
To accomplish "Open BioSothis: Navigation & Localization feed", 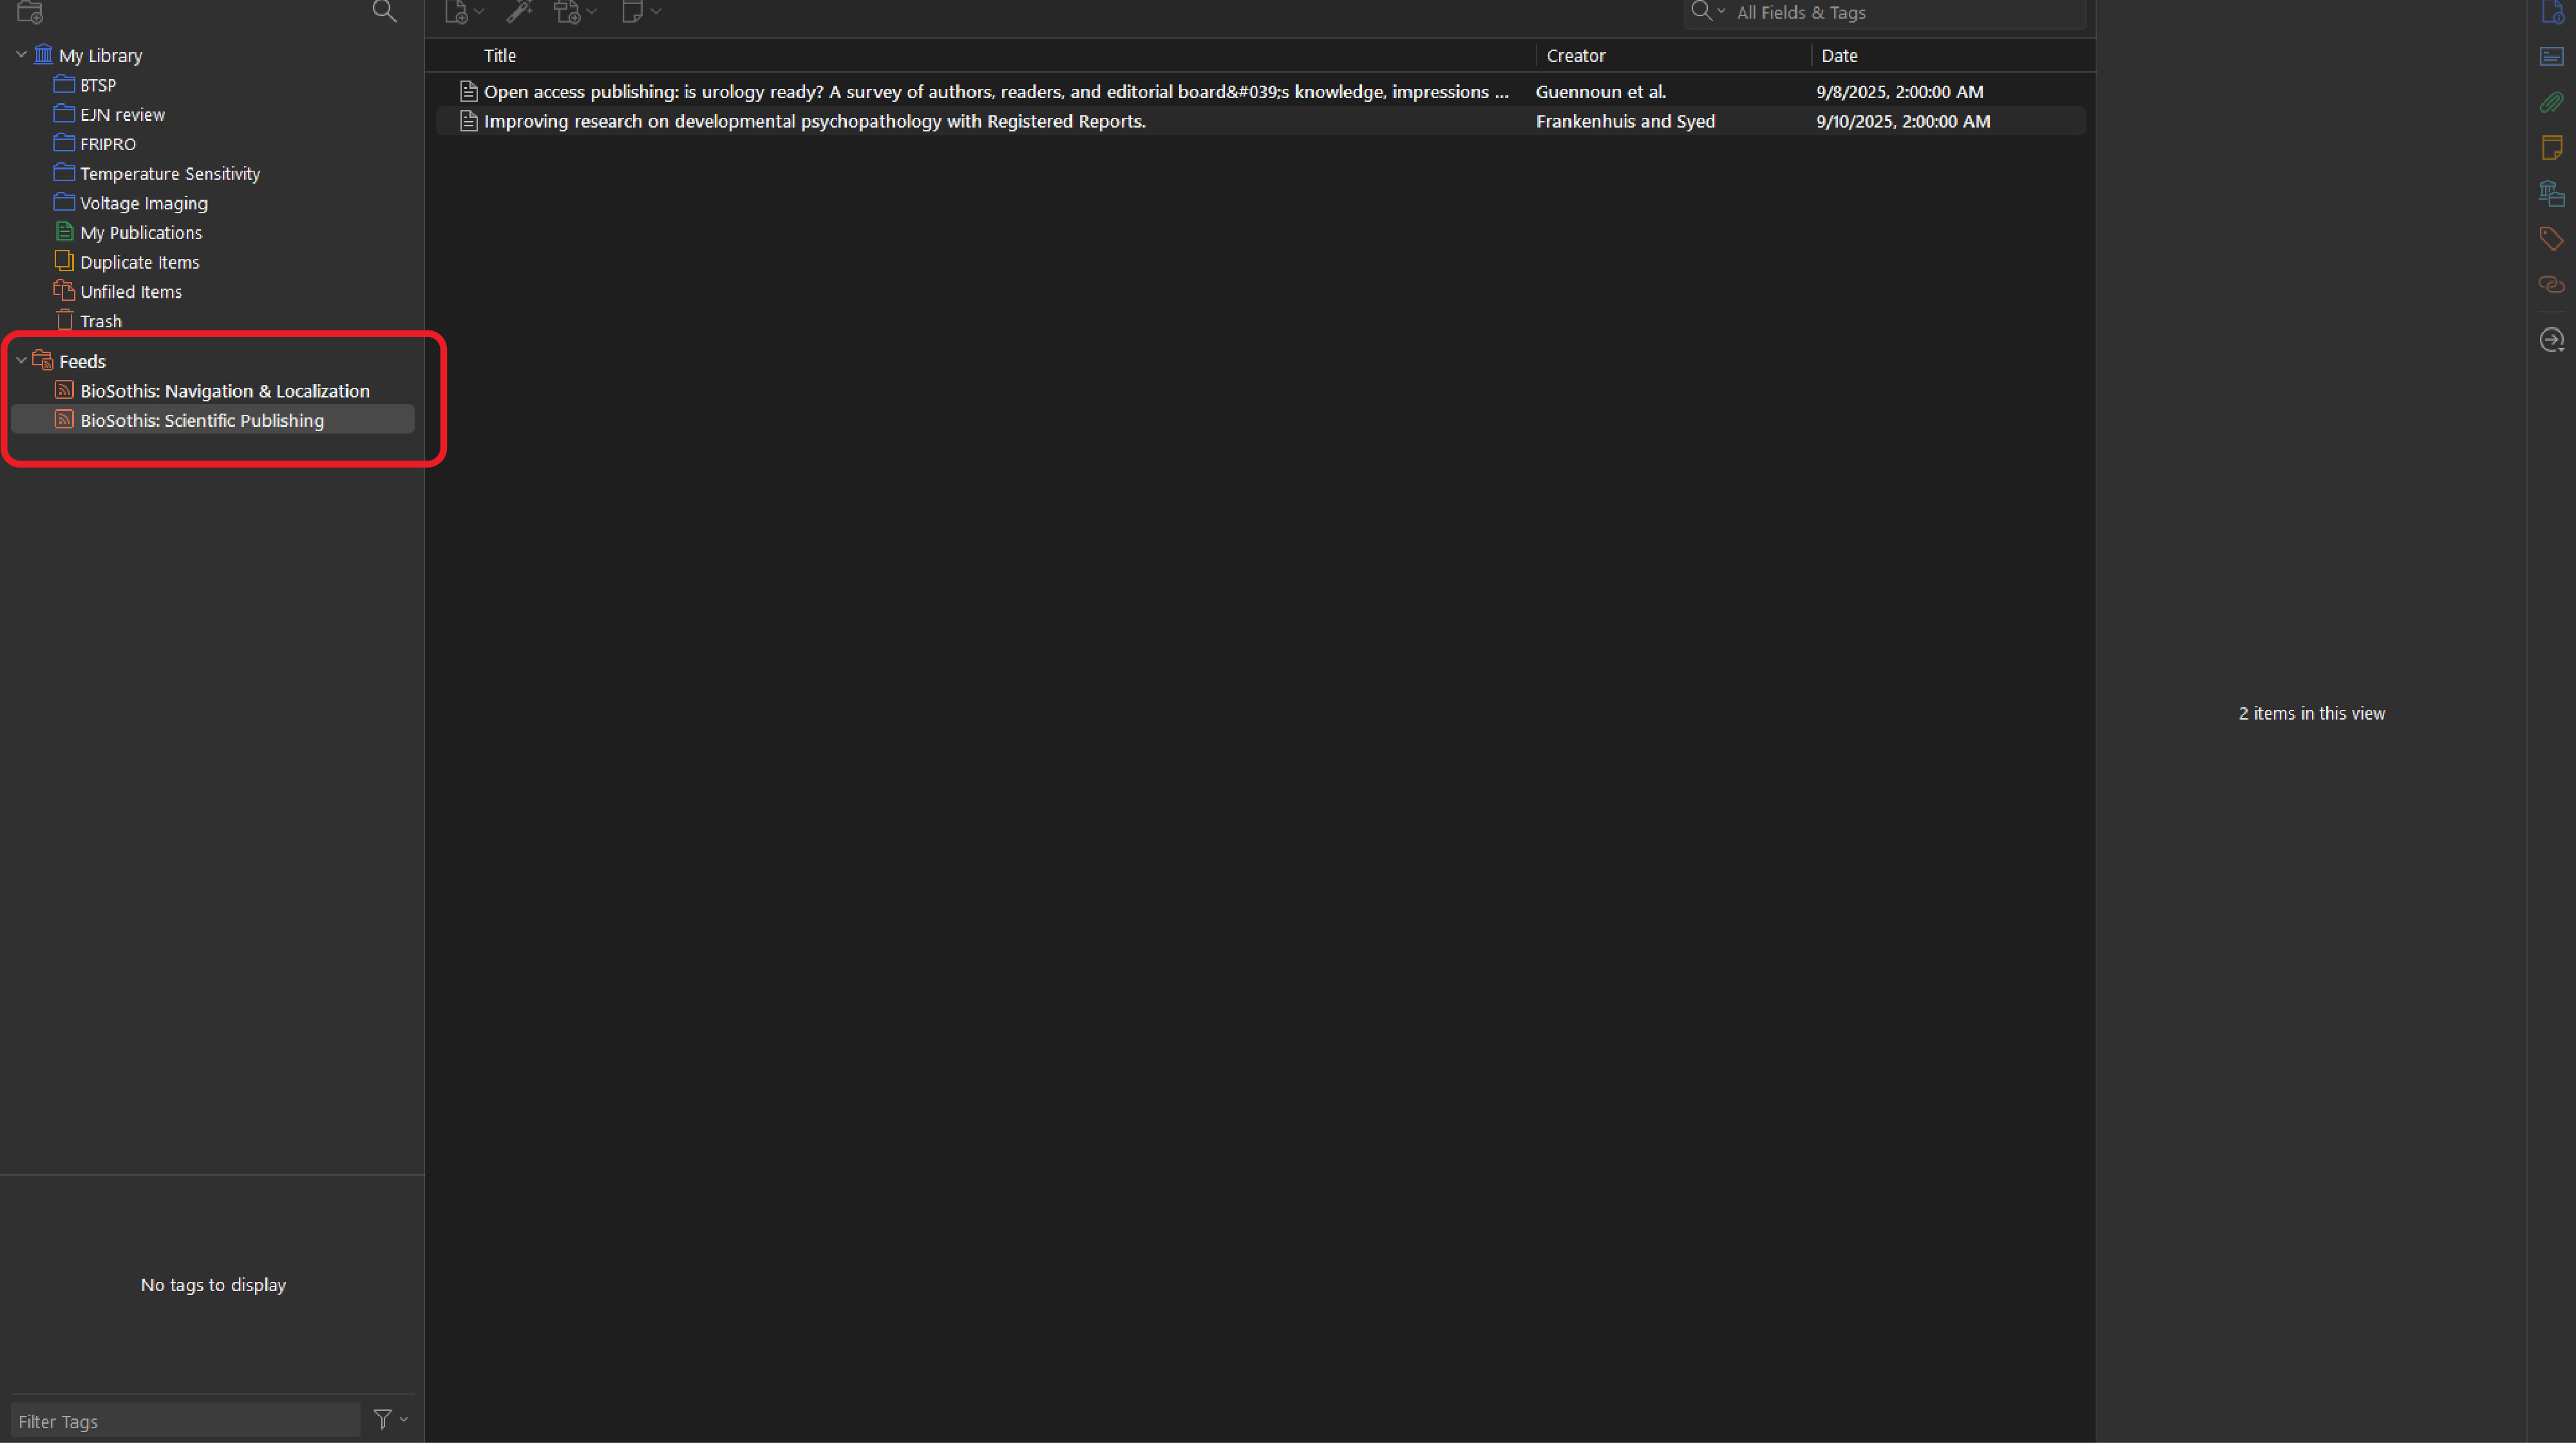I will [x=224, y=391].
